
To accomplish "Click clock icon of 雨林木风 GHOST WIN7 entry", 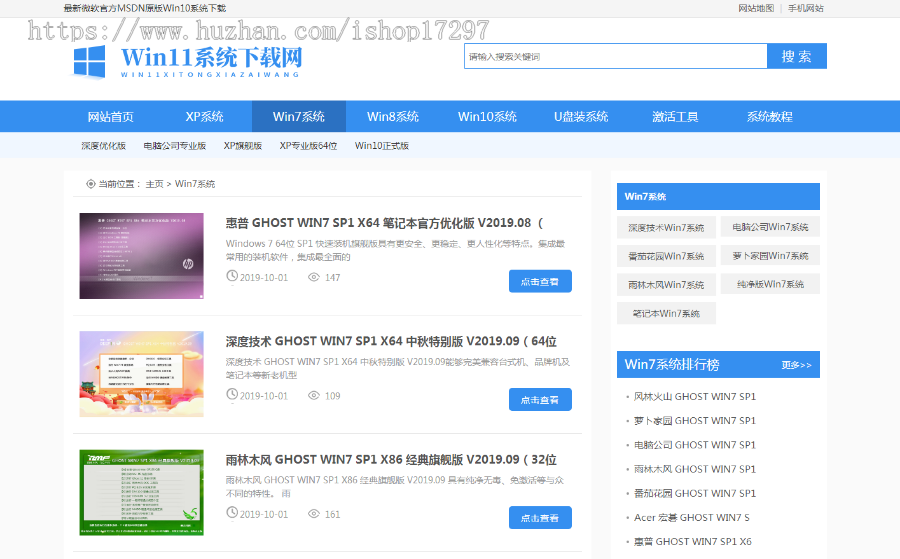I will (x=232, y=513).
